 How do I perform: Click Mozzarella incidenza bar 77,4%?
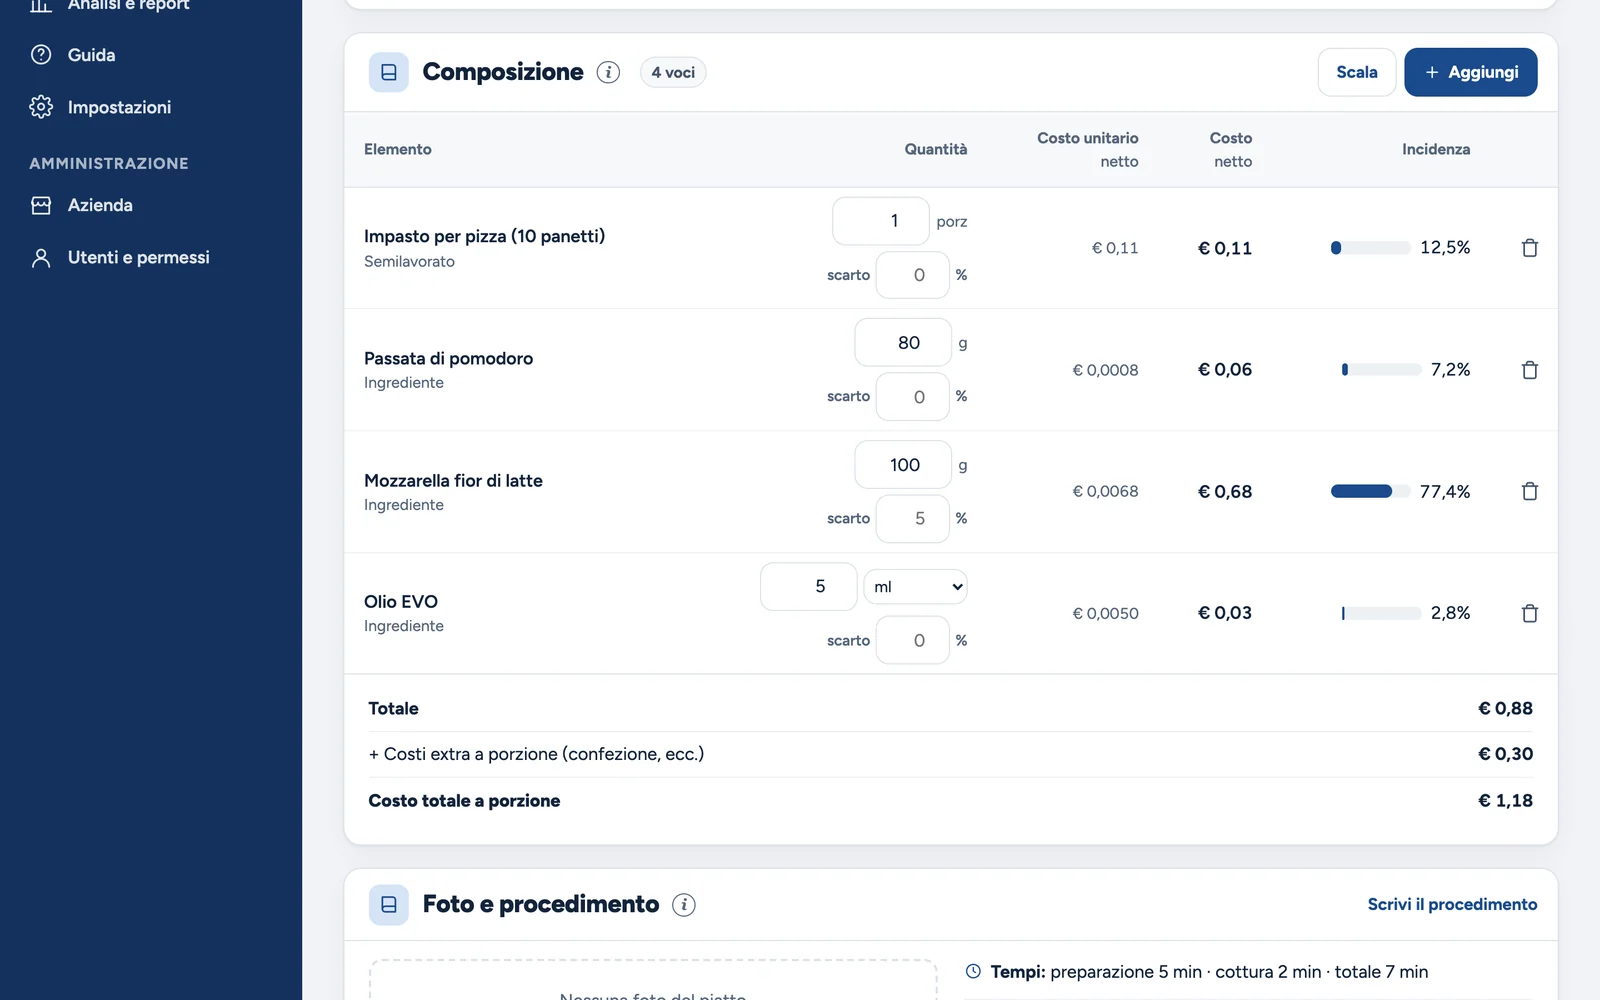coord(1371,491)
